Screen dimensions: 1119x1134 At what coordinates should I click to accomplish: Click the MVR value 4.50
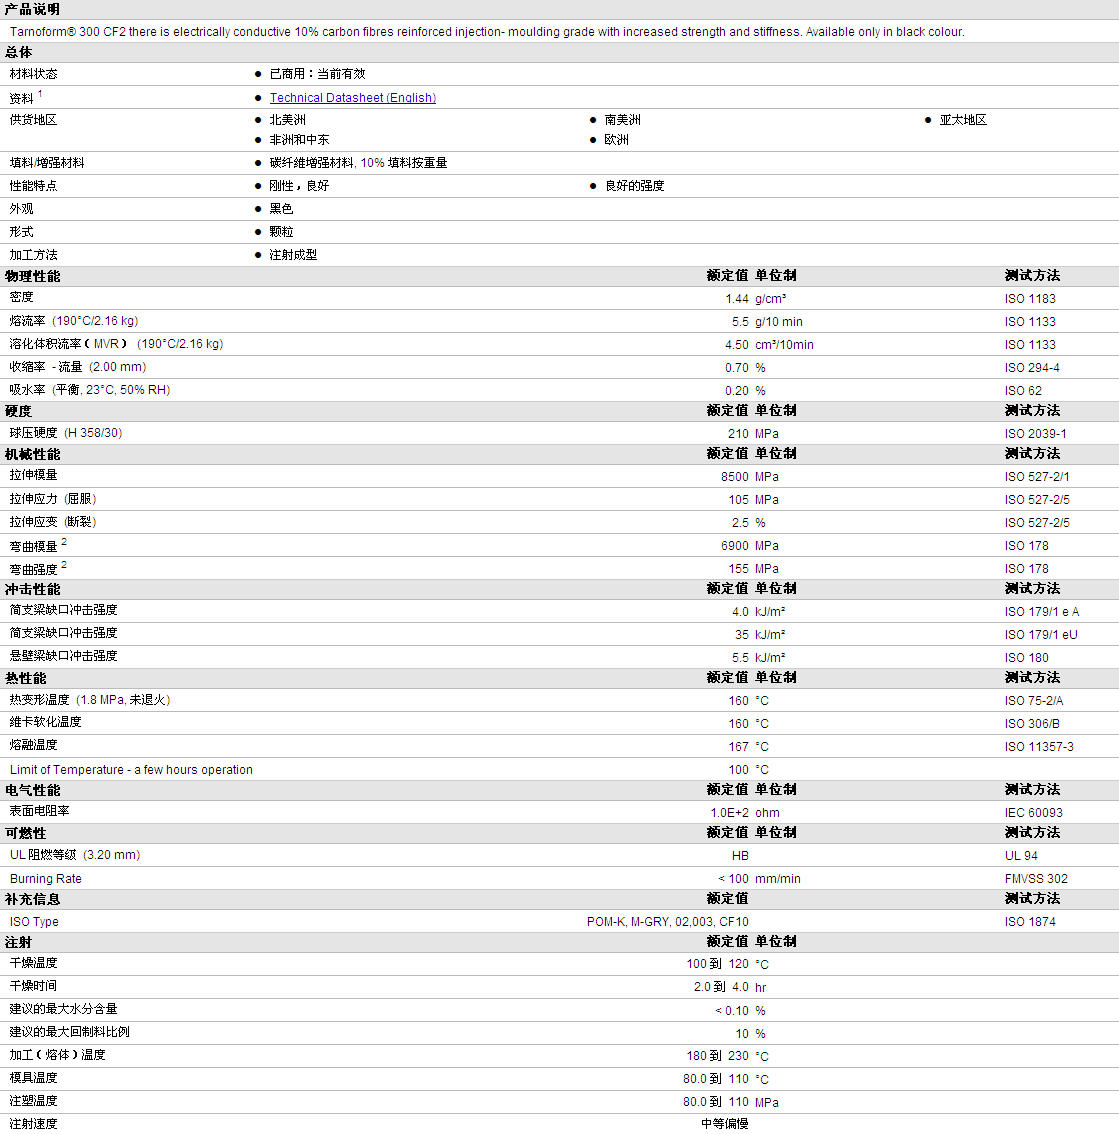737,345
